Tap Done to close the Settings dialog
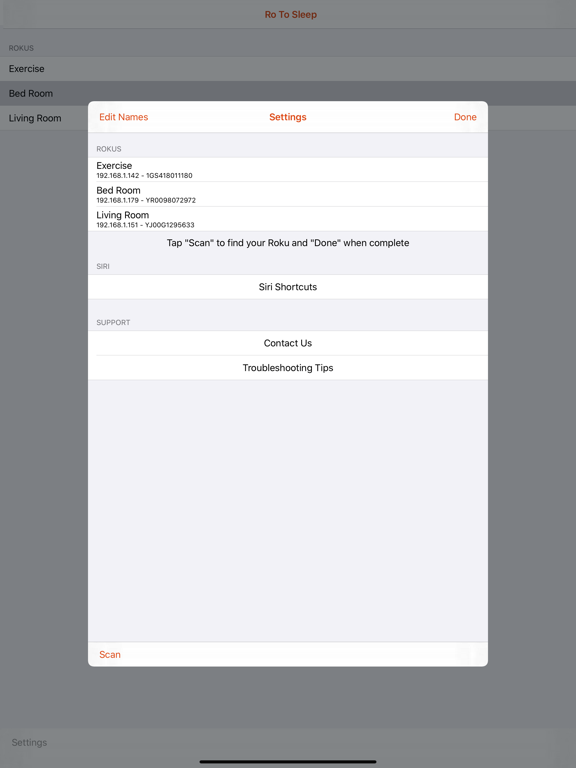 pyautogui.click(x=465, y=117)
